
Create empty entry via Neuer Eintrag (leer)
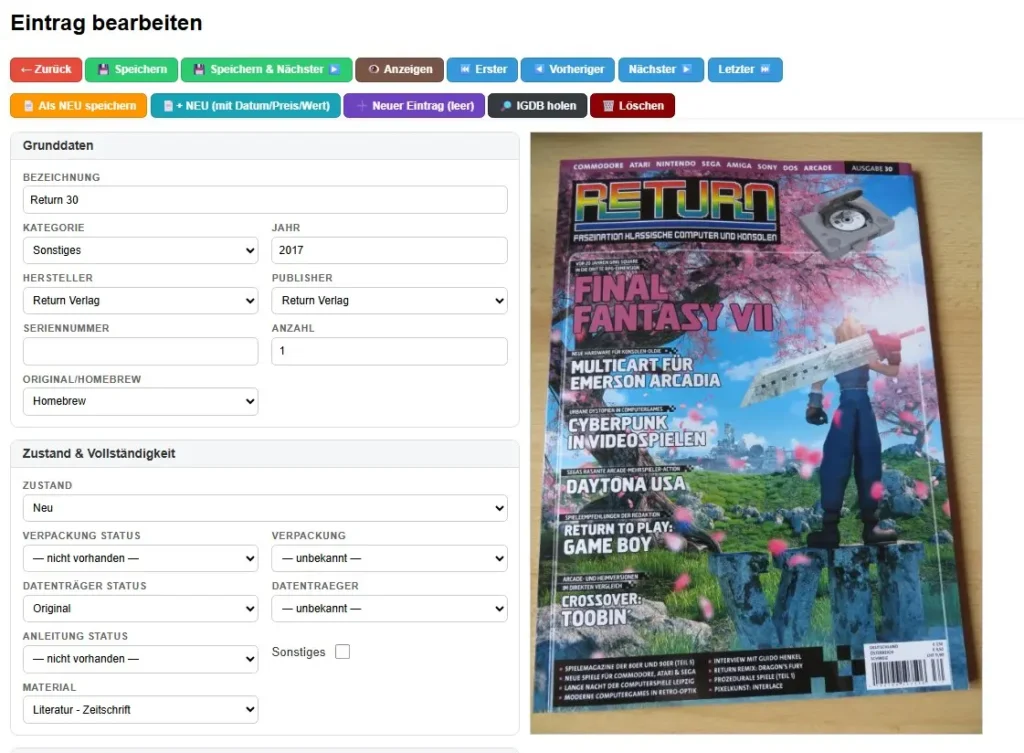414,106
